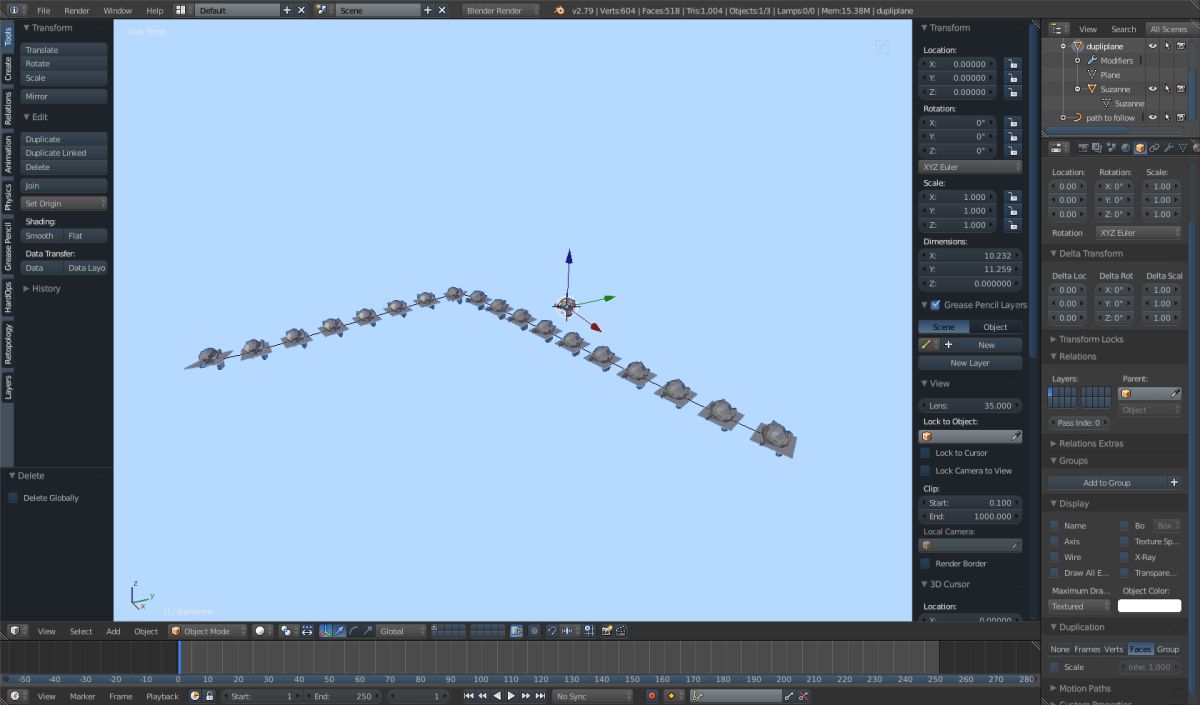Jump to first frame in timeline

tap(469, 696)
